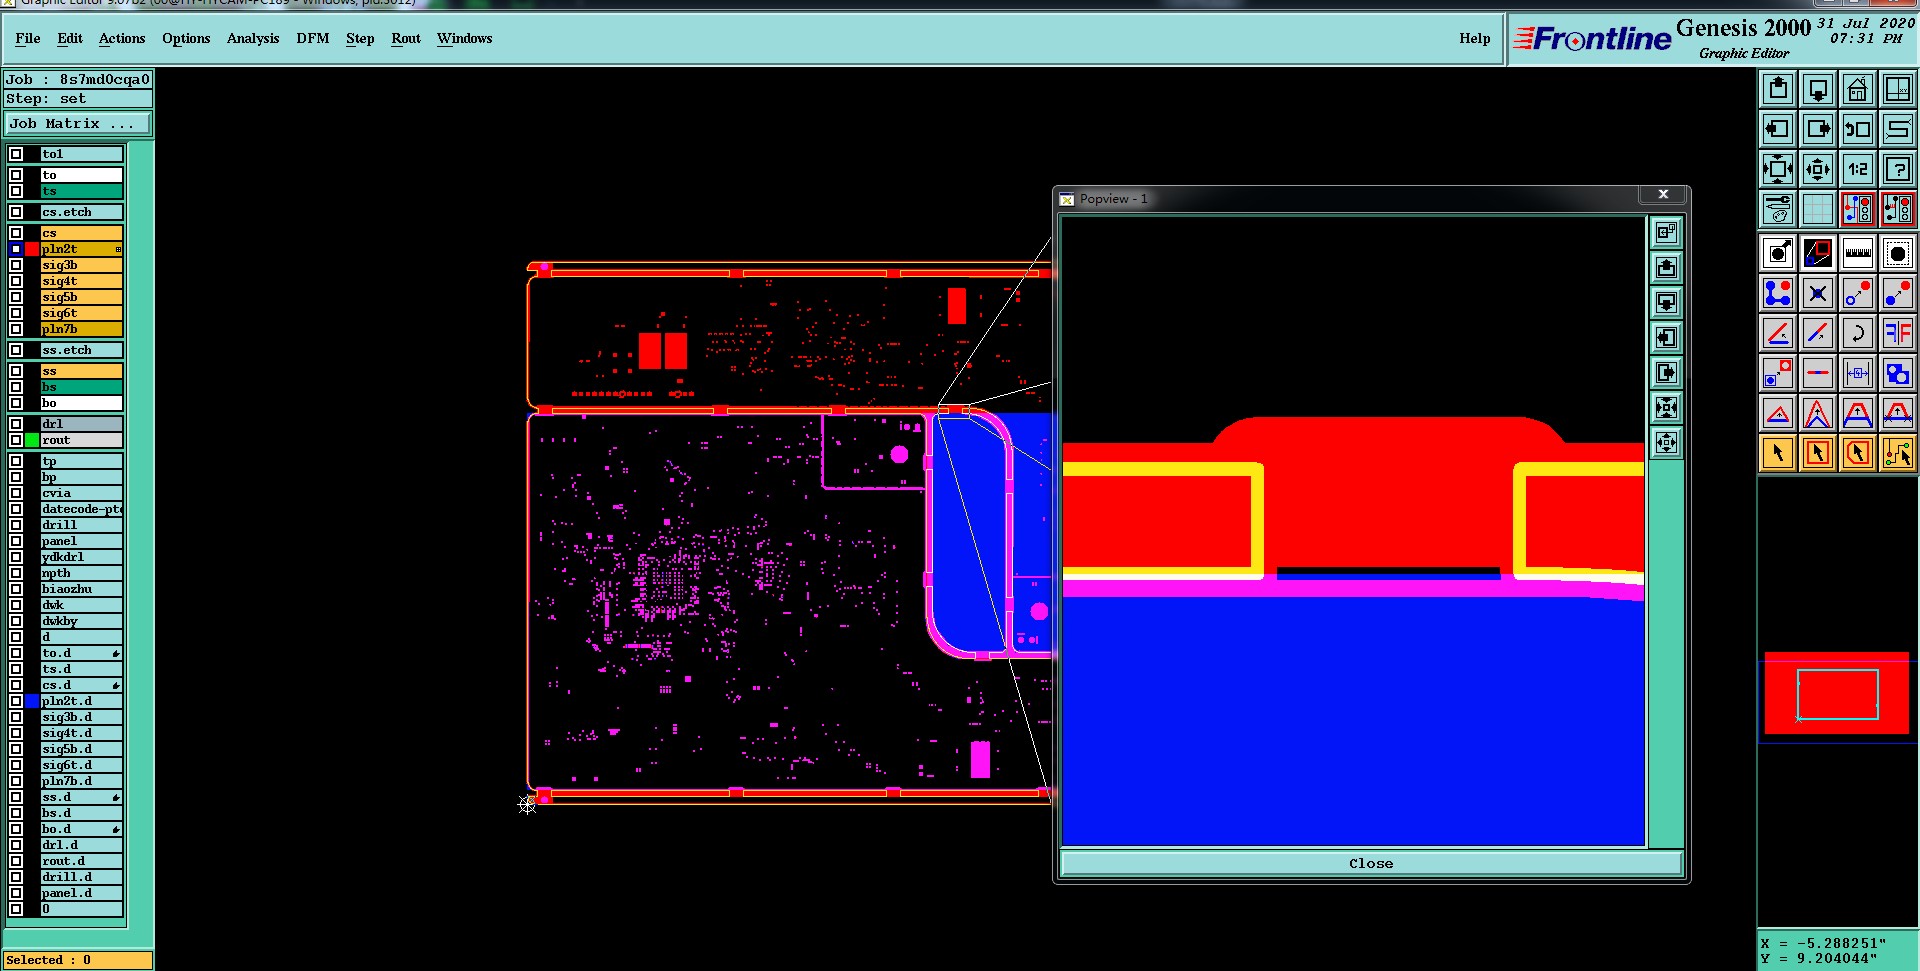This screenshot has width=1920, height=971.
Task: Toggle the drl layer checkbox
Action: click(x=16, y=424)
